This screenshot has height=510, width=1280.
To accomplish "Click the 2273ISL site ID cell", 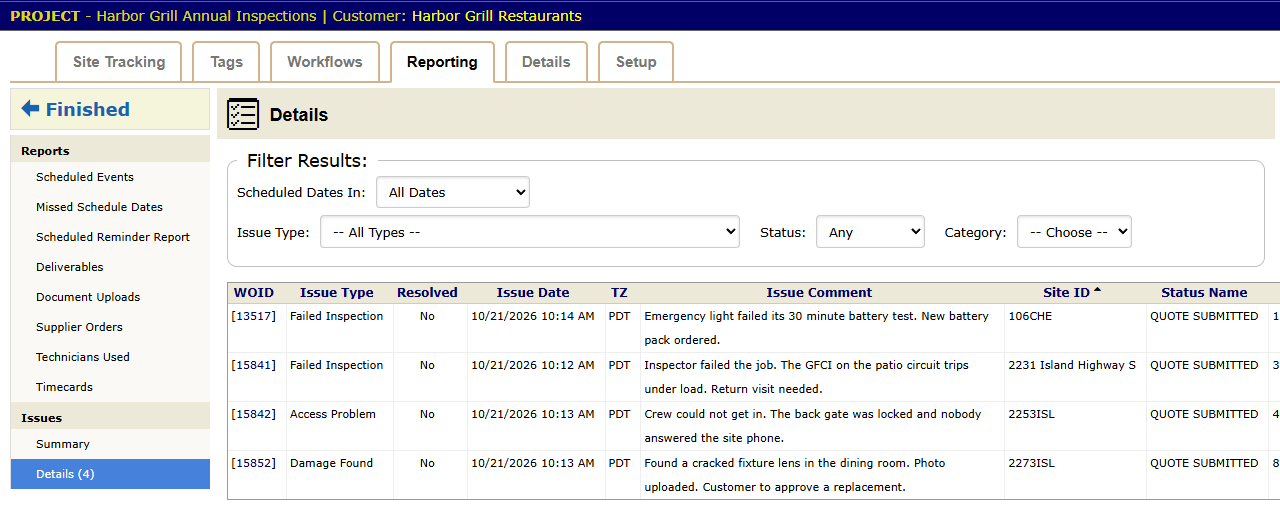I will click(x=1031, y=463).
